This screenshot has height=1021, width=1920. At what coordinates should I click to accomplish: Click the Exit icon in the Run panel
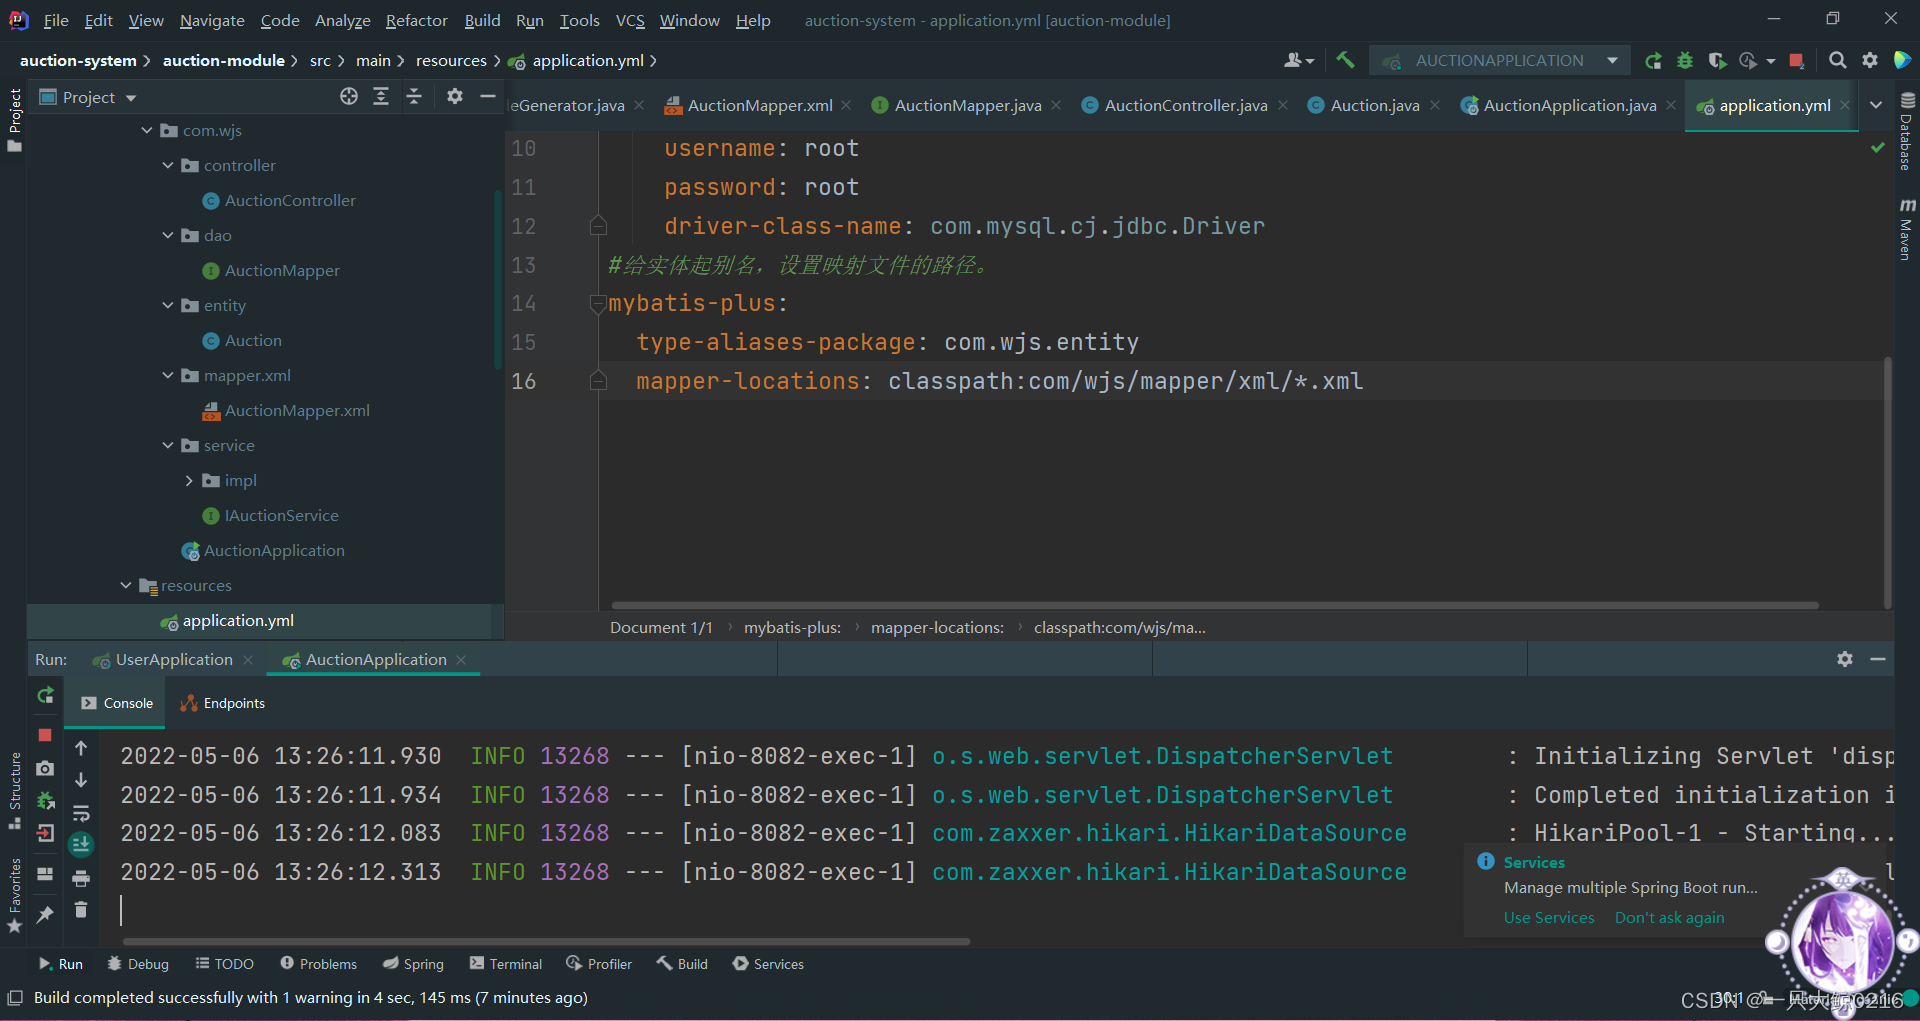click(45, 833)
